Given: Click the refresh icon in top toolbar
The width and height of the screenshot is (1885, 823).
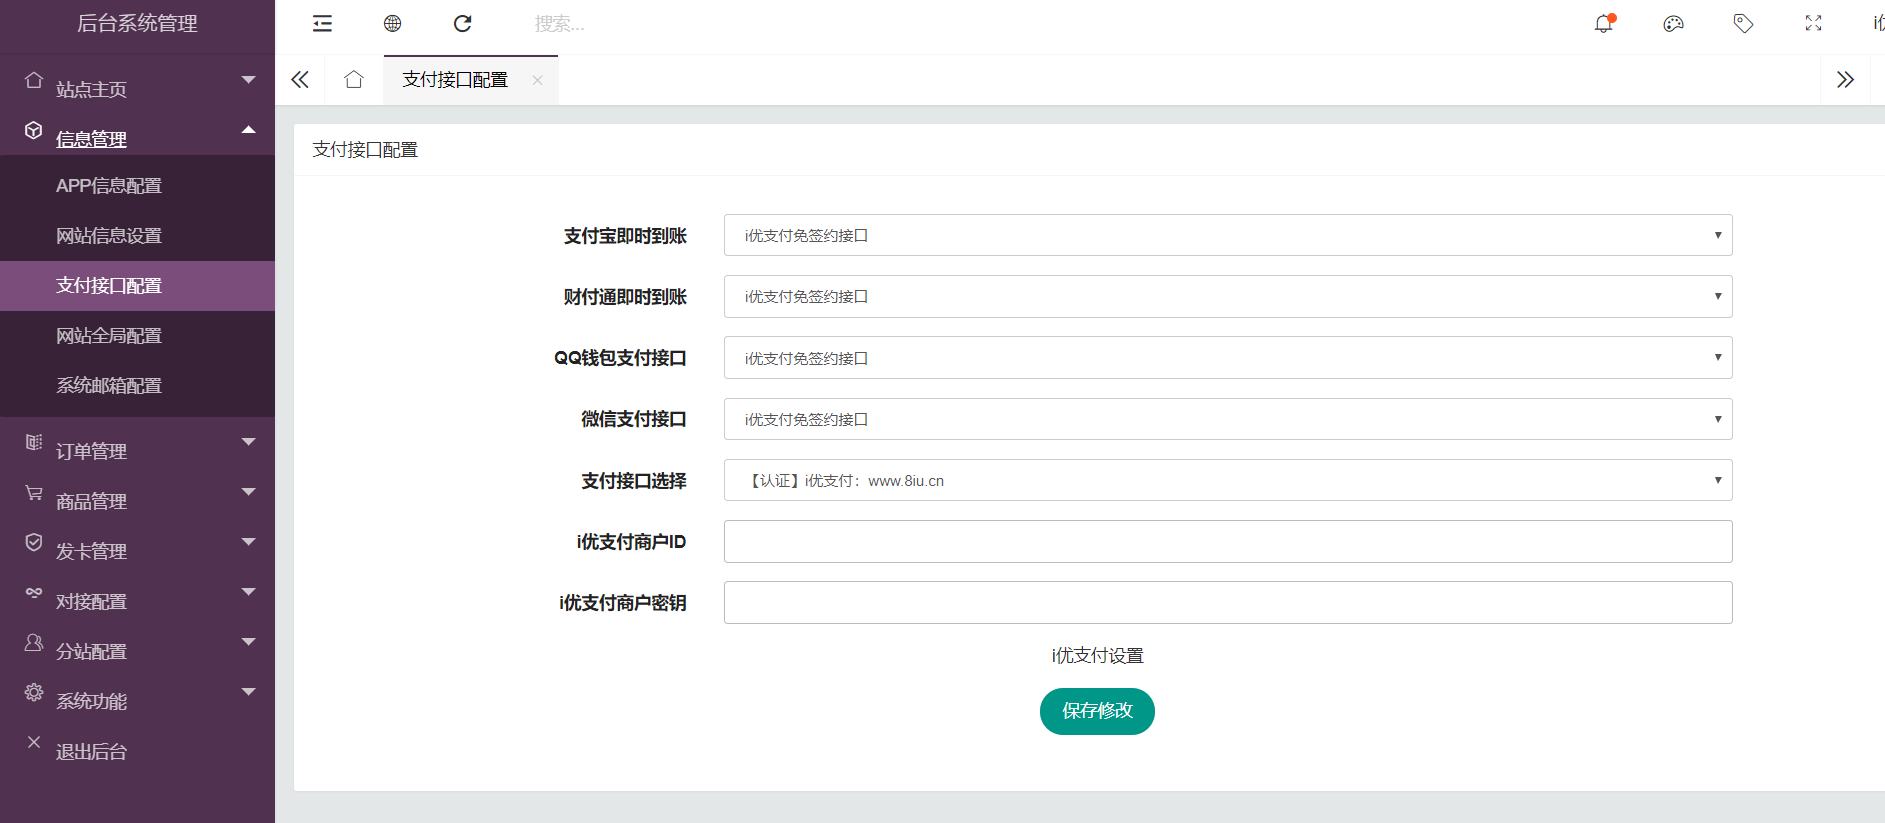Looking at the screenshot, I should pos(462,24).
